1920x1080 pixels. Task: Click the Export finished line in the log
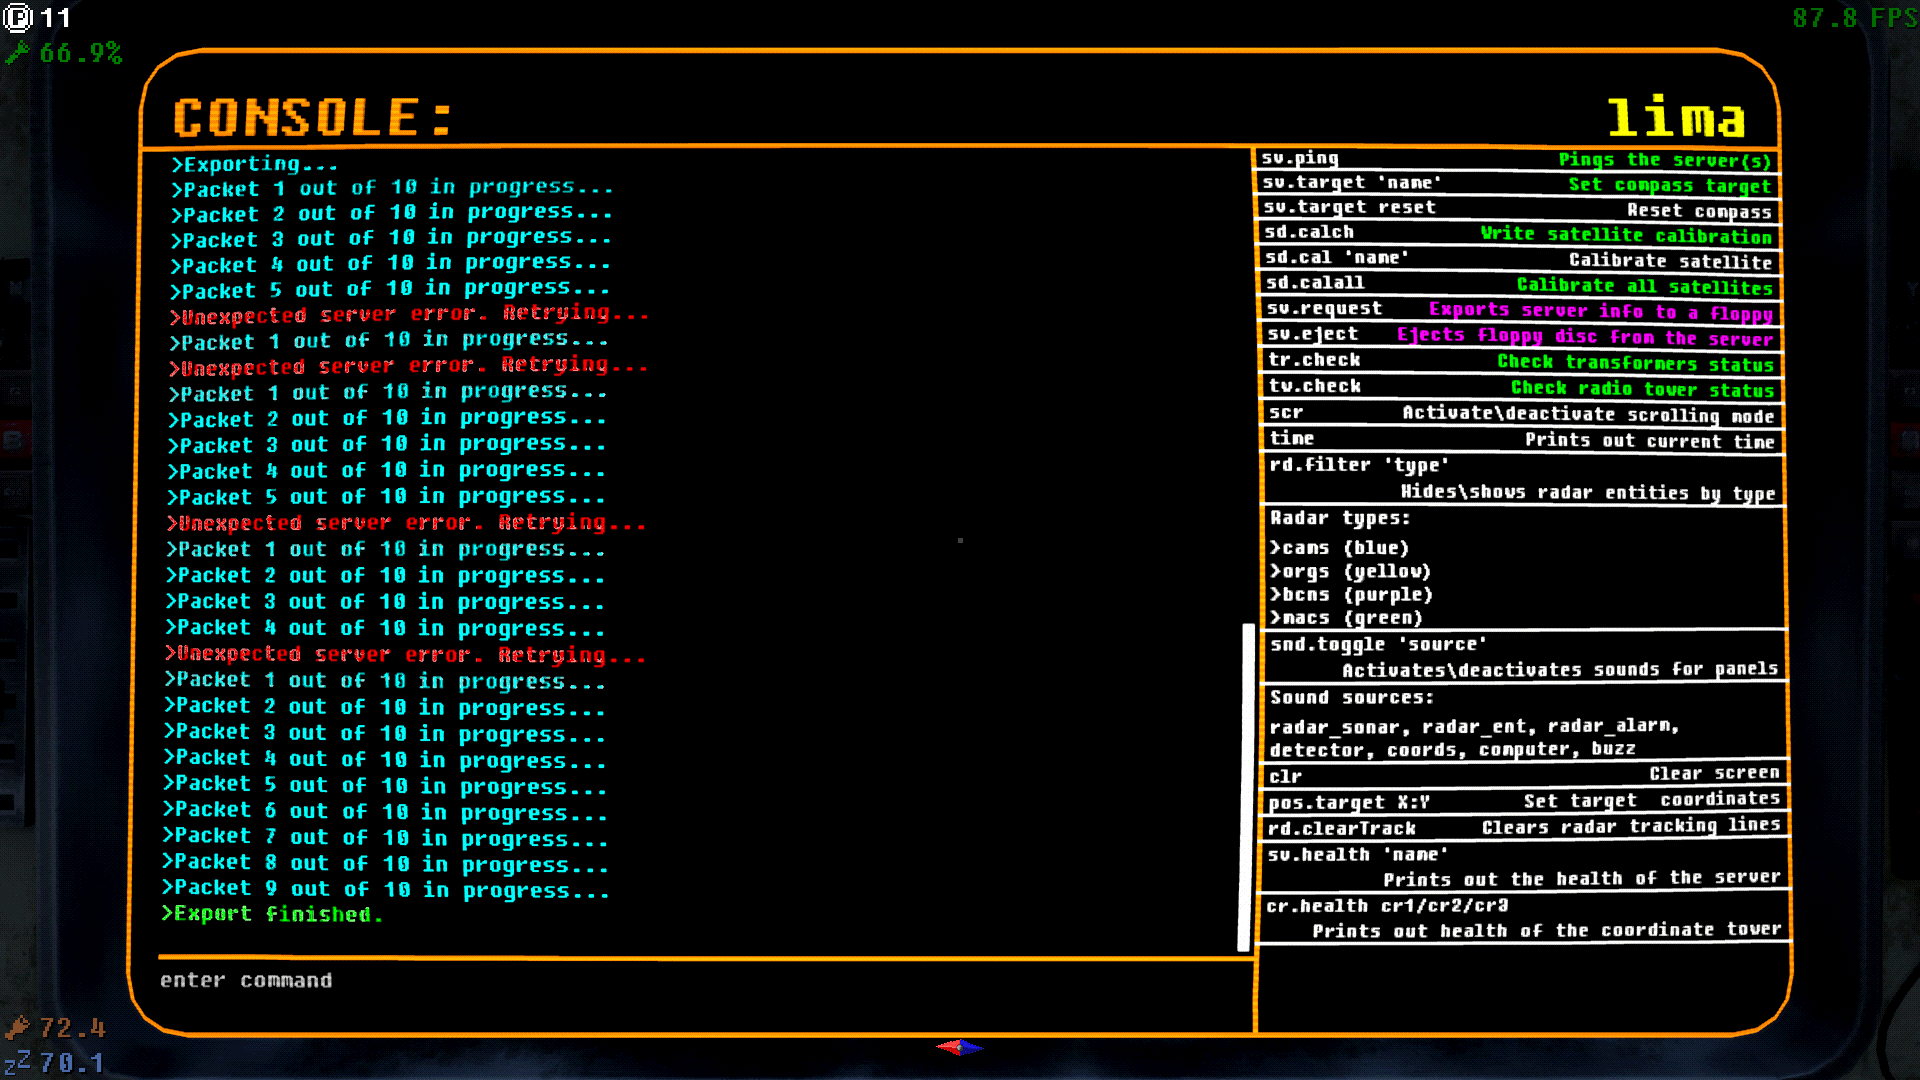(273, 914)
